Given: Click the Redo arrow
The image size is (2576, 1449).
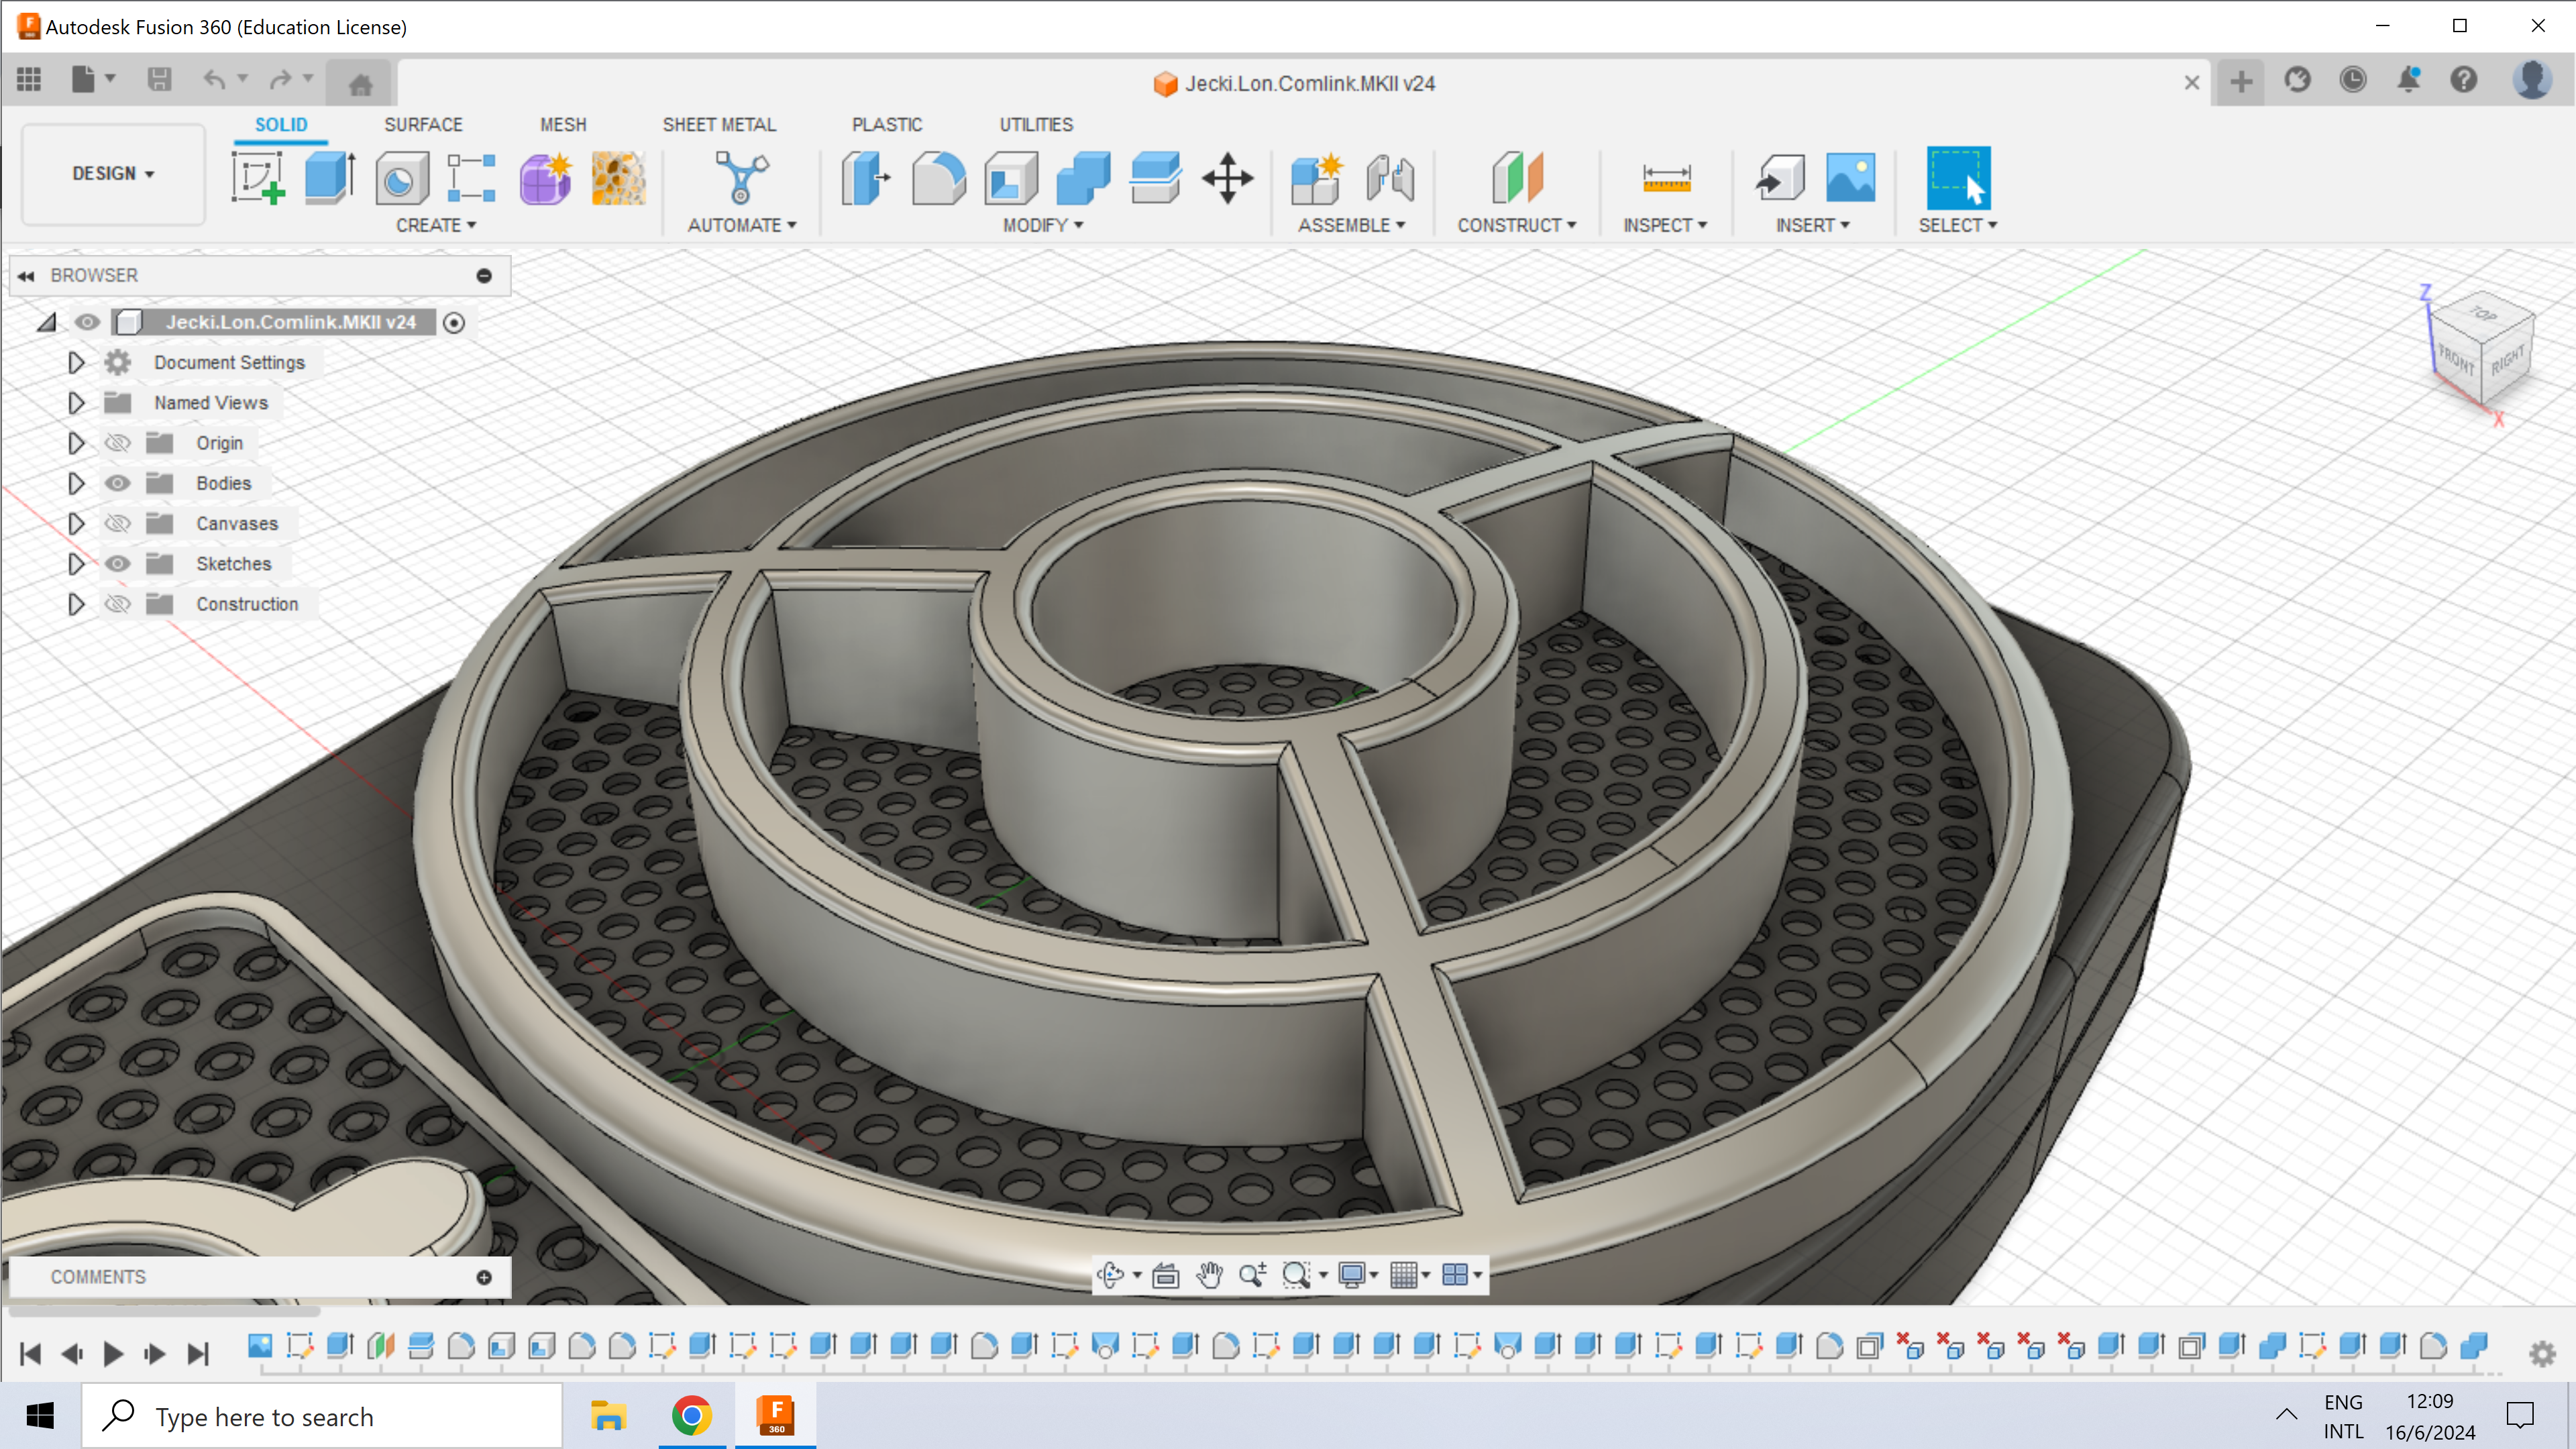Looking at the screenshot, I should (x=281, y=79).
